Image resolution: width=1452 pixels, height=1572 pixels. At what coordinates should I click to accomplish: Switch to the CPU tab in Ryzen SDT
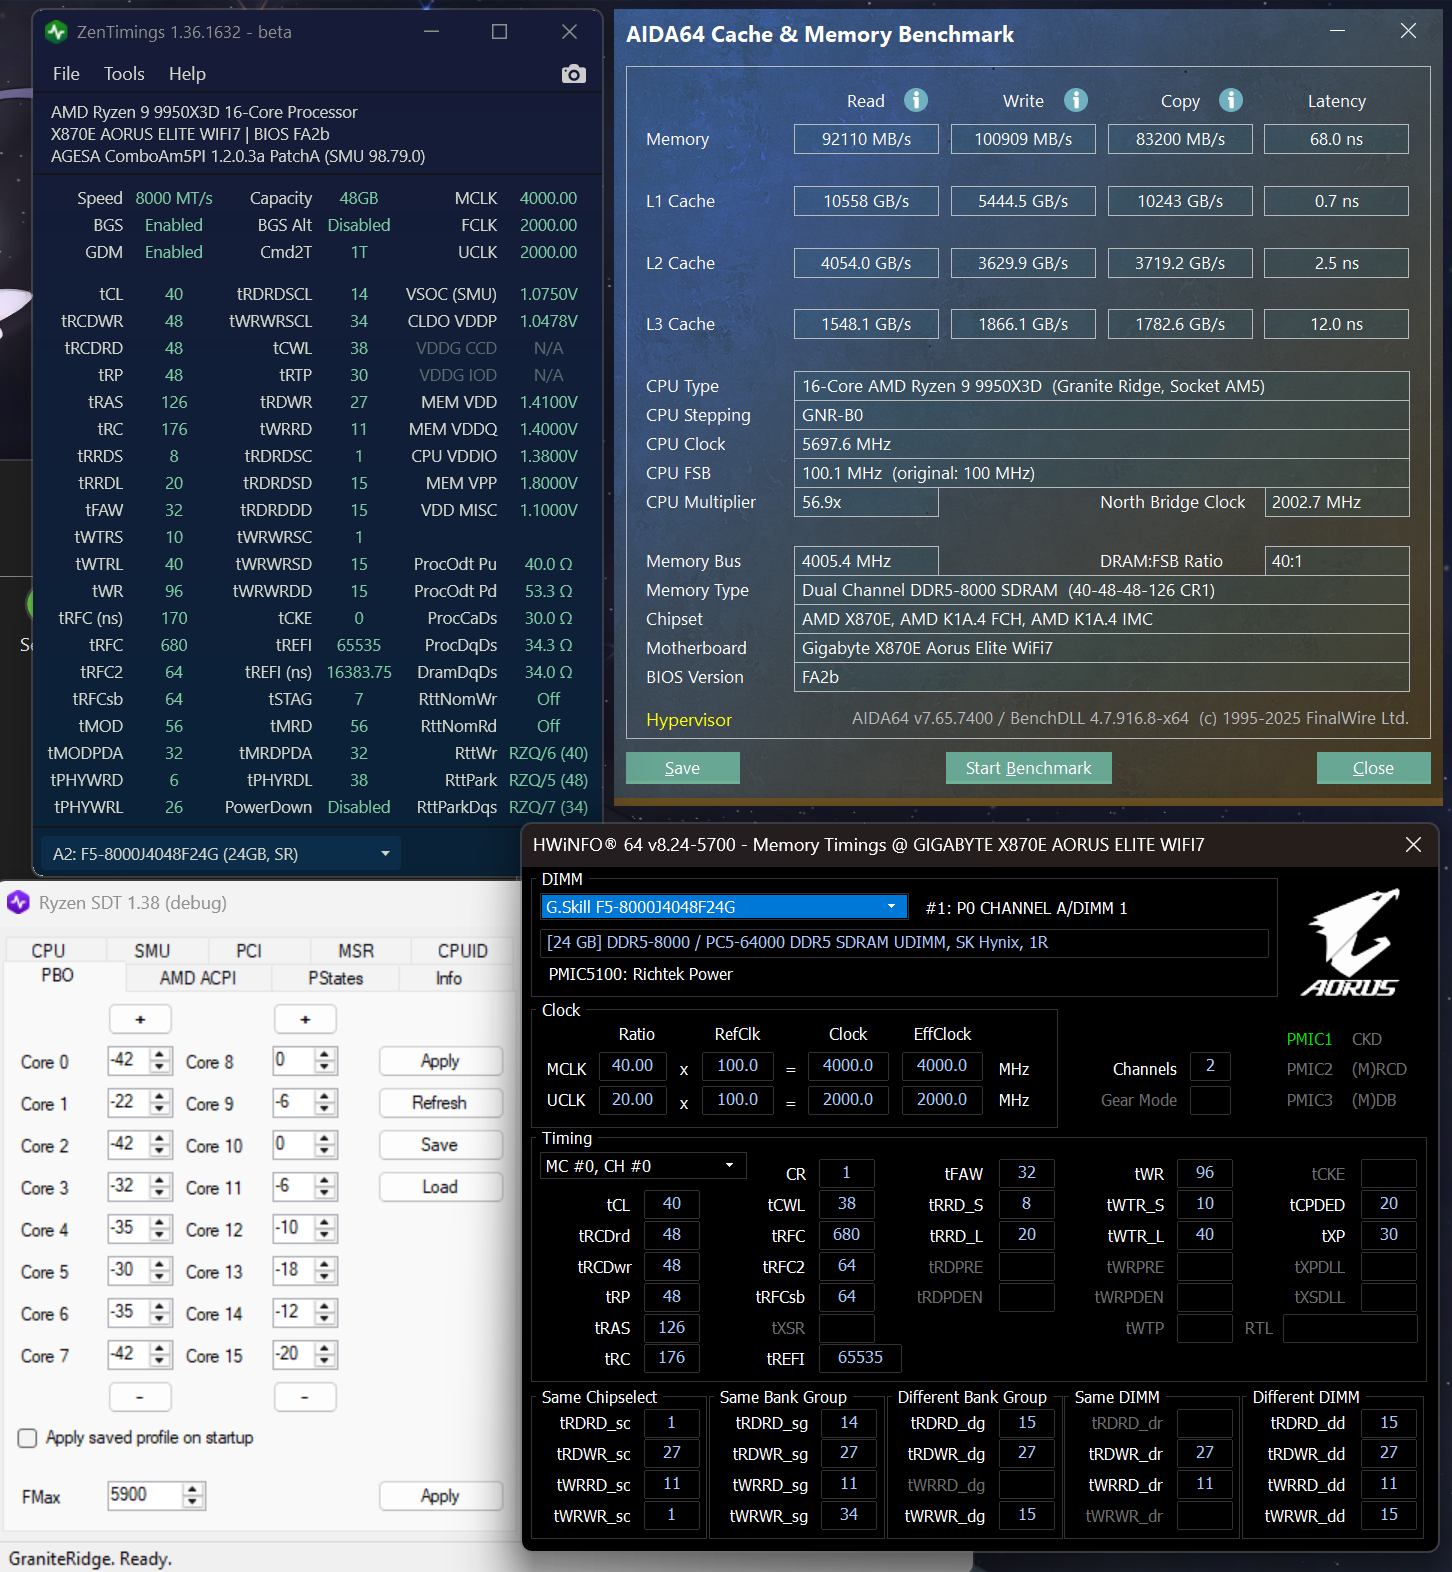(48, 951)
